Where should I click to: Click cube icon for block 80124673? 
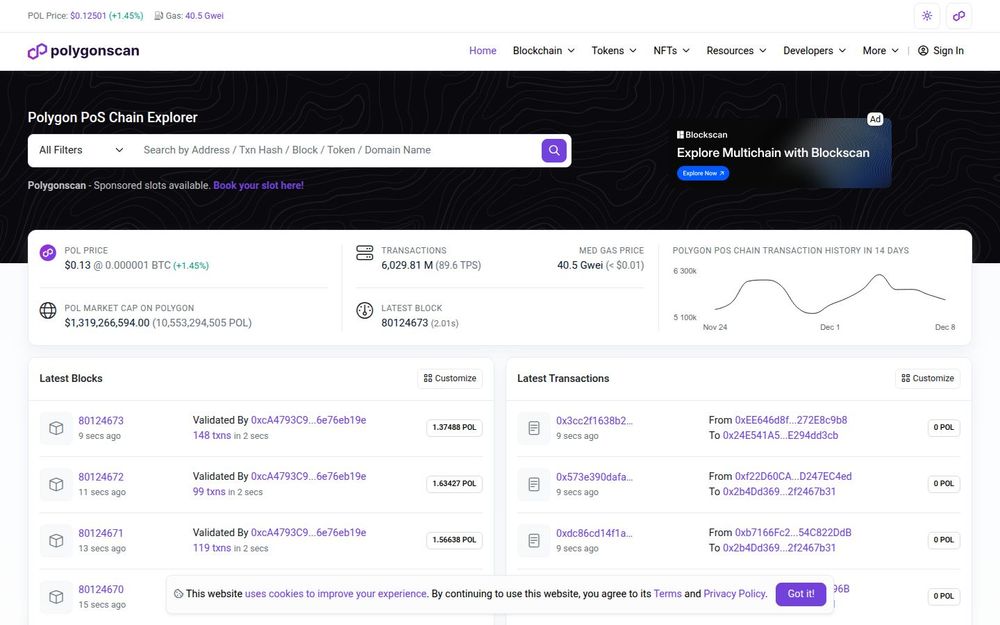[x=56, y=429]
